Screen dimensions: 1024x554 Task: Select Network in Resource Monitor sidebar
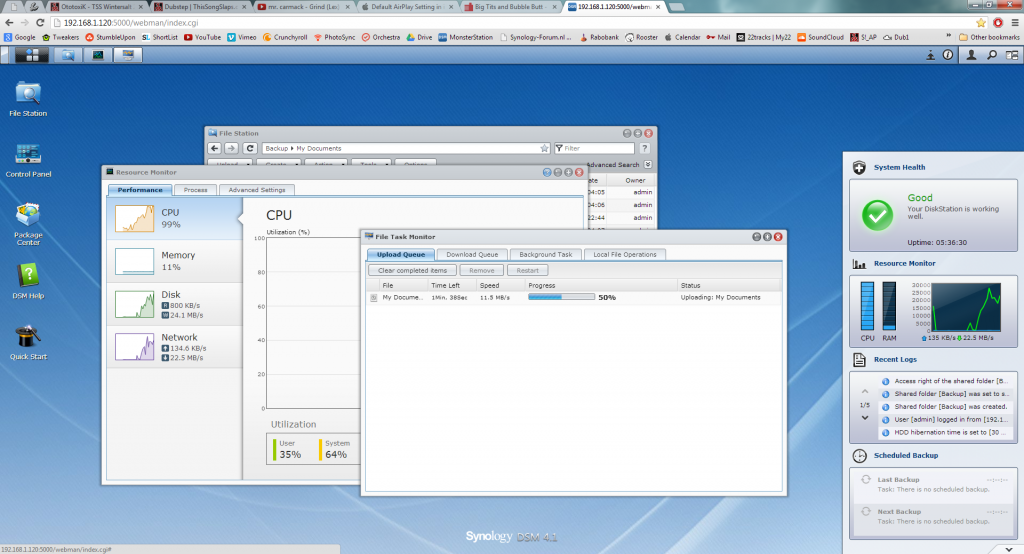(x=174, y=345)
